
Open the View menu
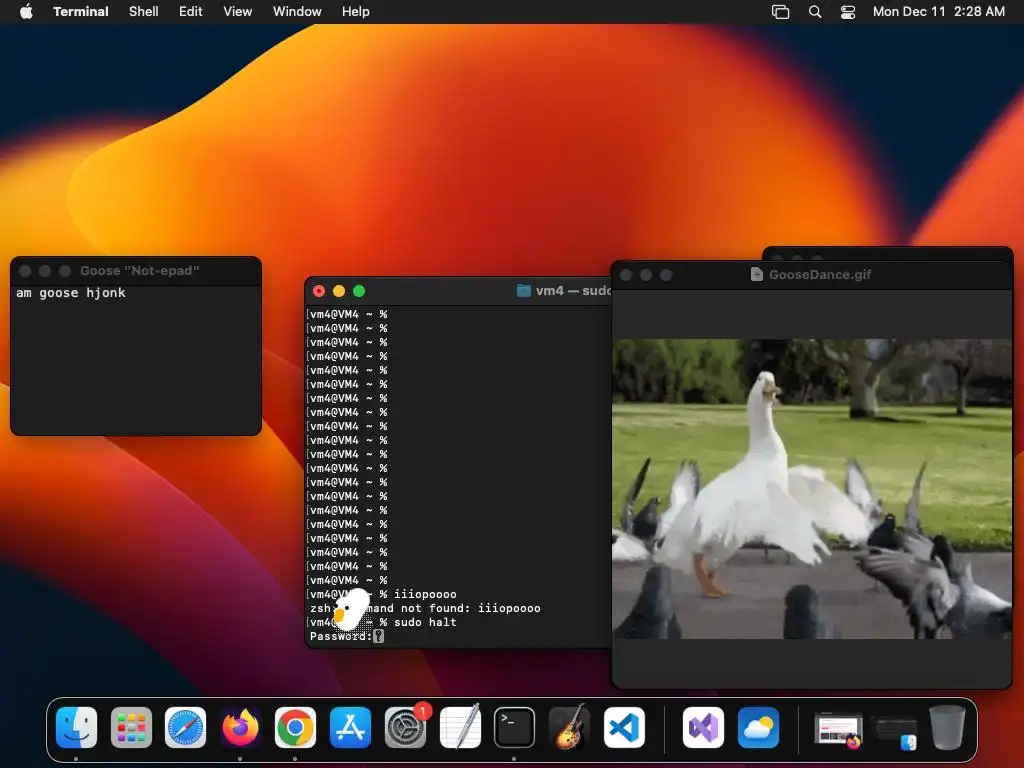click(x=238, y=11)
